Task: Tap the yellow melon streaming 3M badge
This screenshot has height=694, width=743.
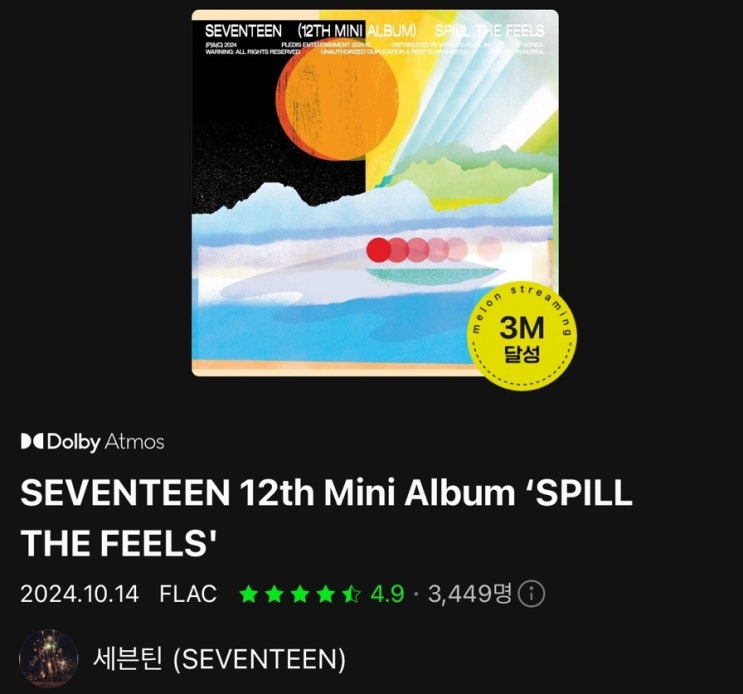Action: pyautogui.click(x=522, y=337)
